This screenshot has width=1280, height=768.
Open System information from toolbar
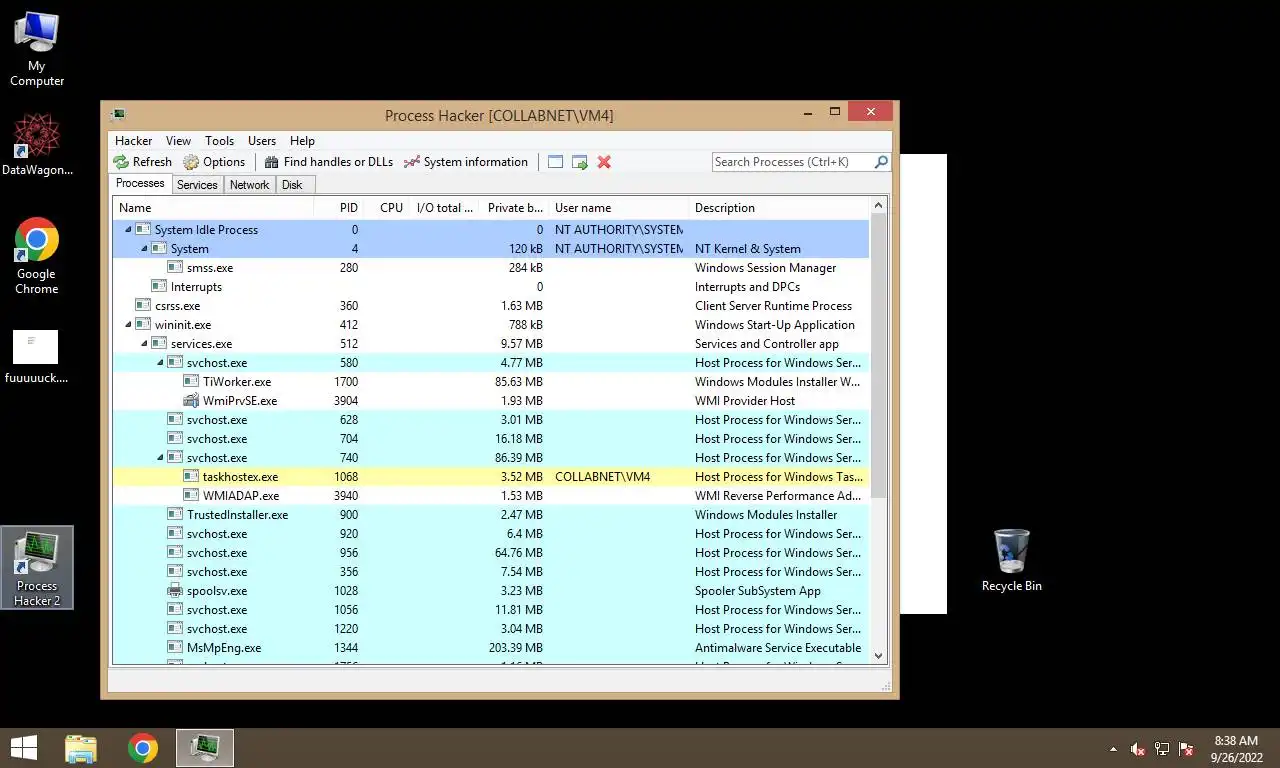465,162
